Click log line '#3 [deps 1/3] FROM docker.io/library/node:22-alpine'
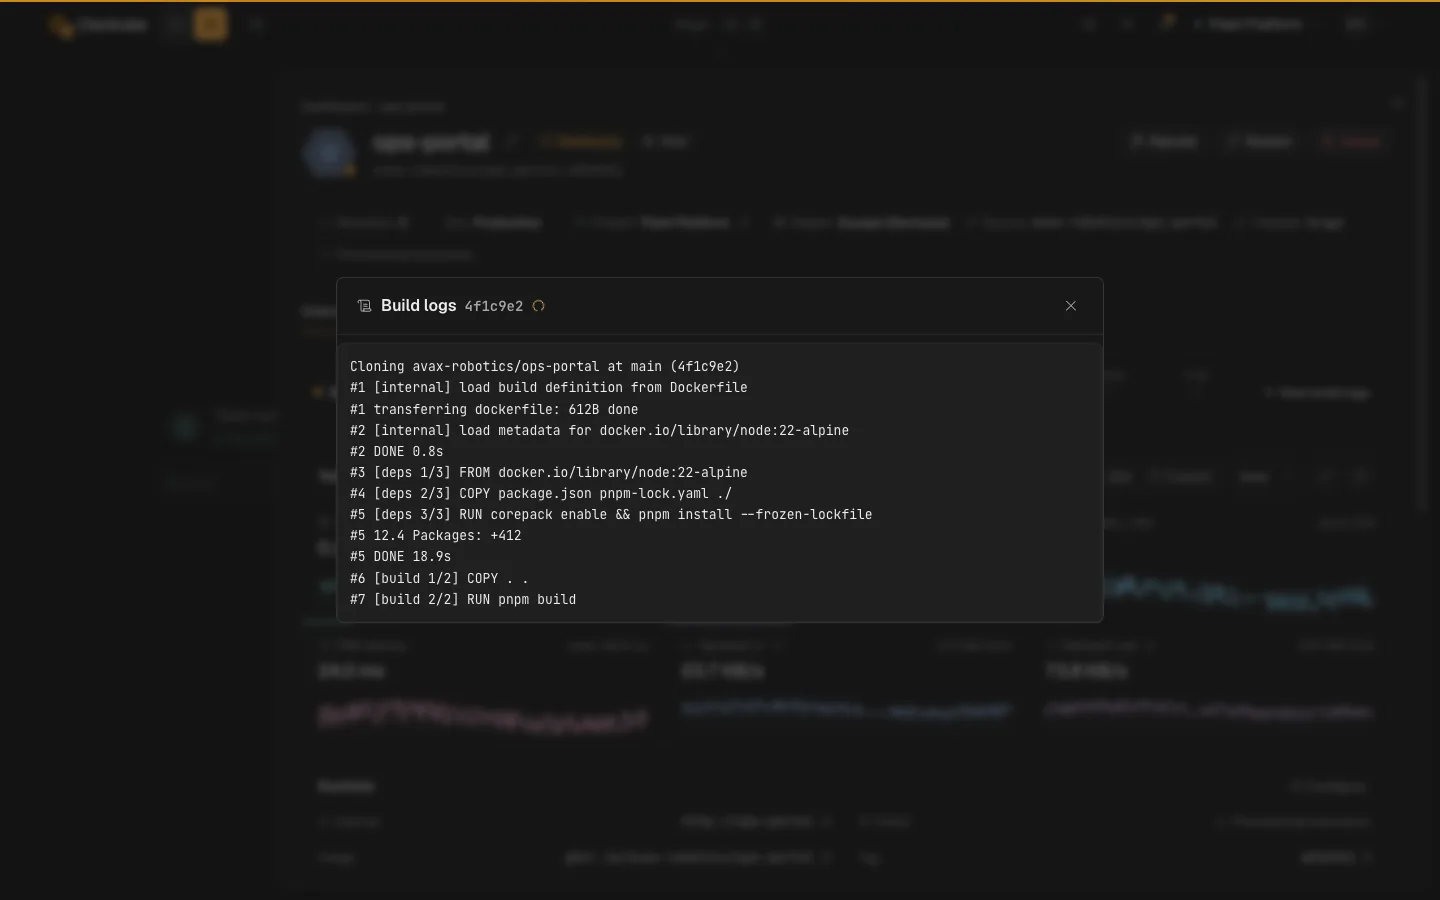The image size is (1440, 900). click(549, 472)
